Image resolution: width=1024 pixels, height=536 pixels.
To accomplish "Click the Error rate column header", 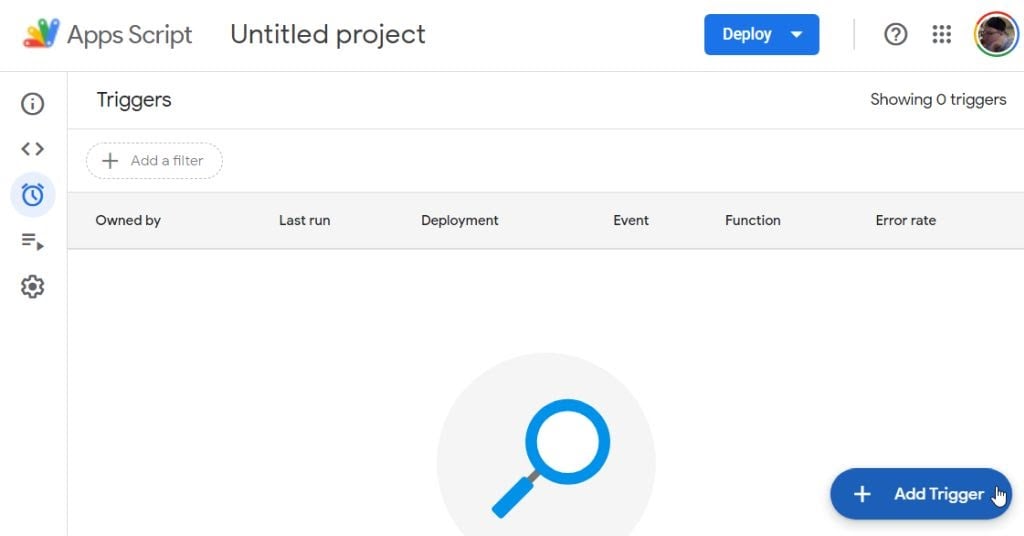I will pos(905,220).
